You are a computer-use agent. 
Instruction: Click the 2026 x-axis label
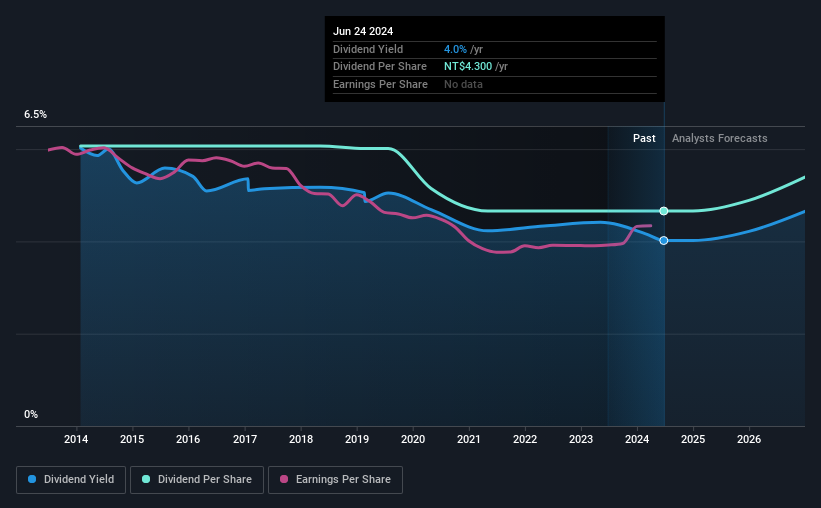coord(749,439)
